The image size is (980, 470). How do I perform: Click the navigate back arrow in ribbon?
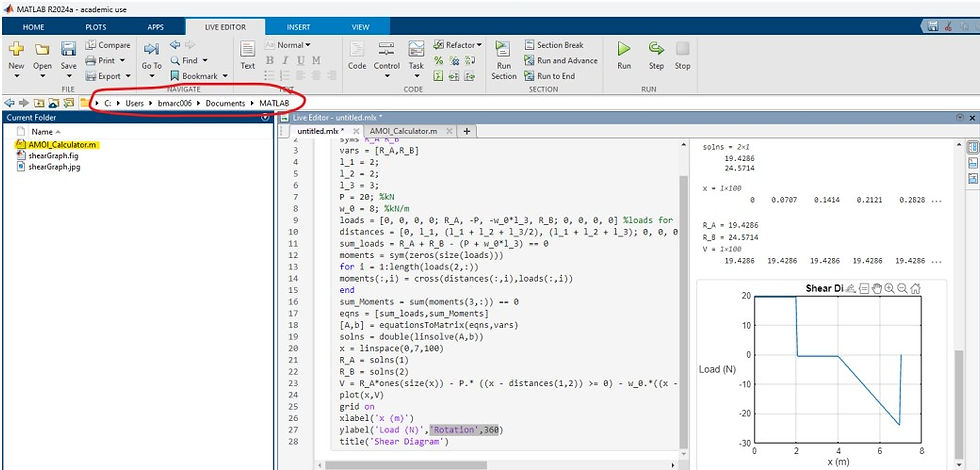175,45
